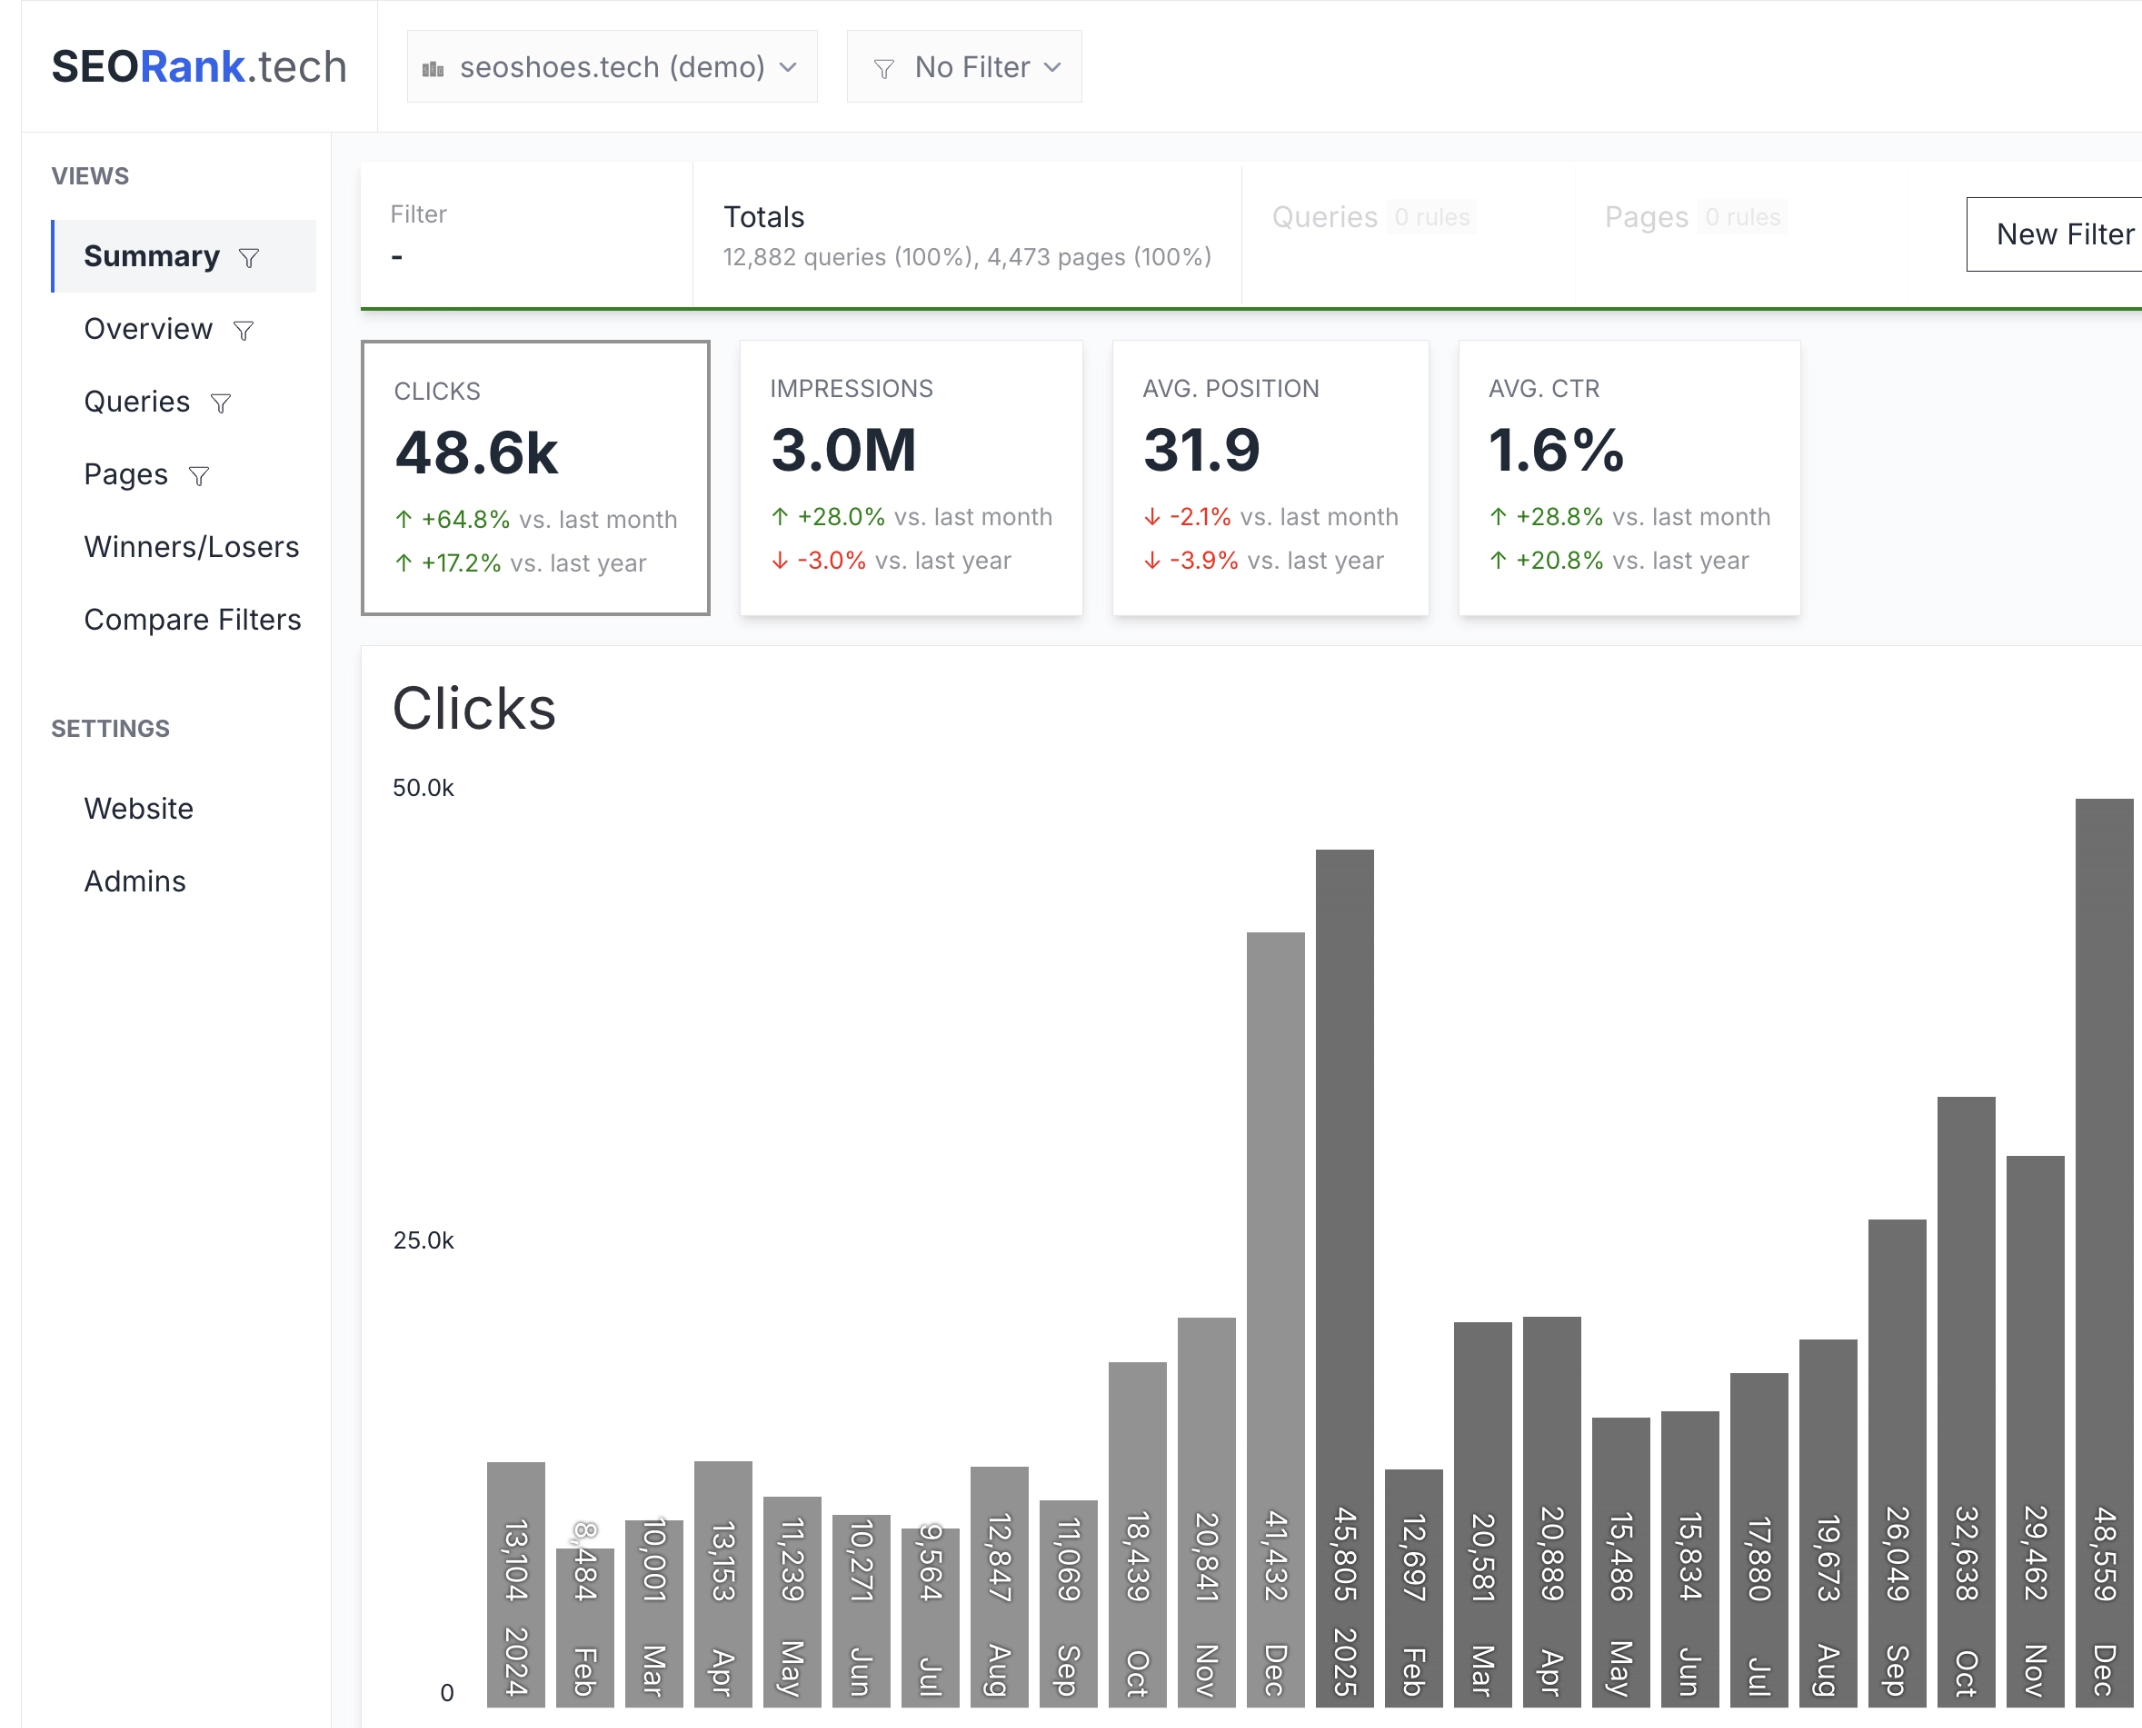The width and height of the screenshot is (2142, 1728).
Task: Expand the No Filter dropdown
Action: pos(964,67)
